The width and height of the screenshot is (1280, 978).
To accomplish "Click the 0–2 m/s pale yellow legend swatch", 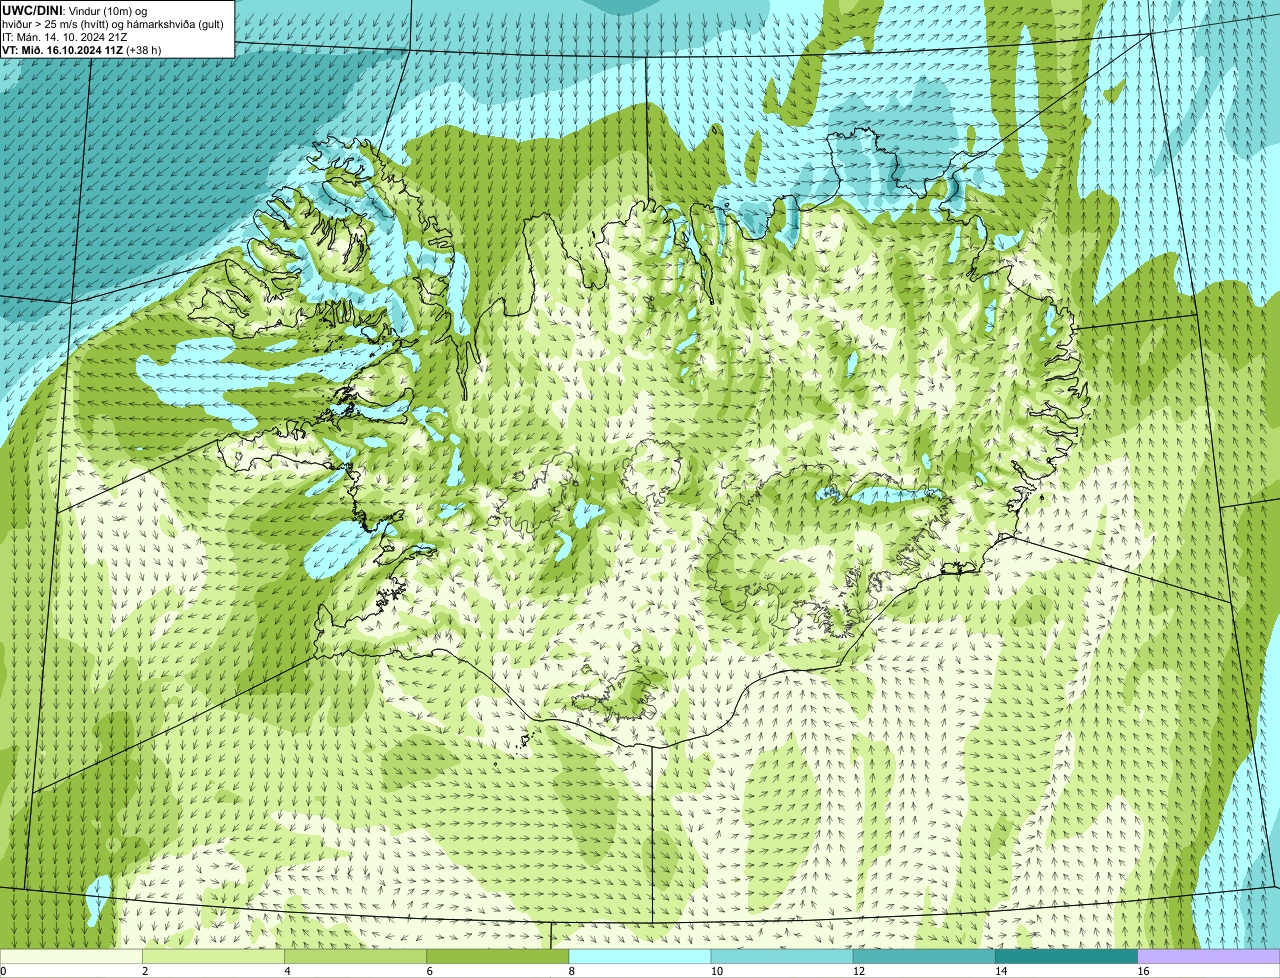I will pos(71,956).
